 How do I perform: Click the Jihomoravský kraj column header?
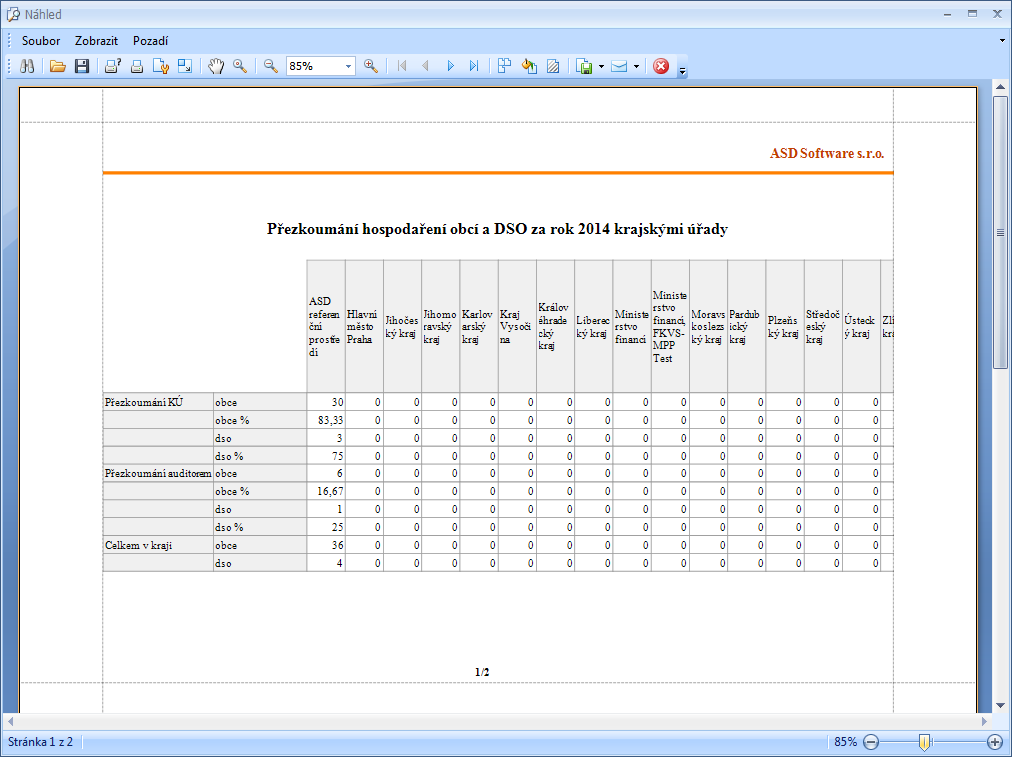click(x=440, y=327)
